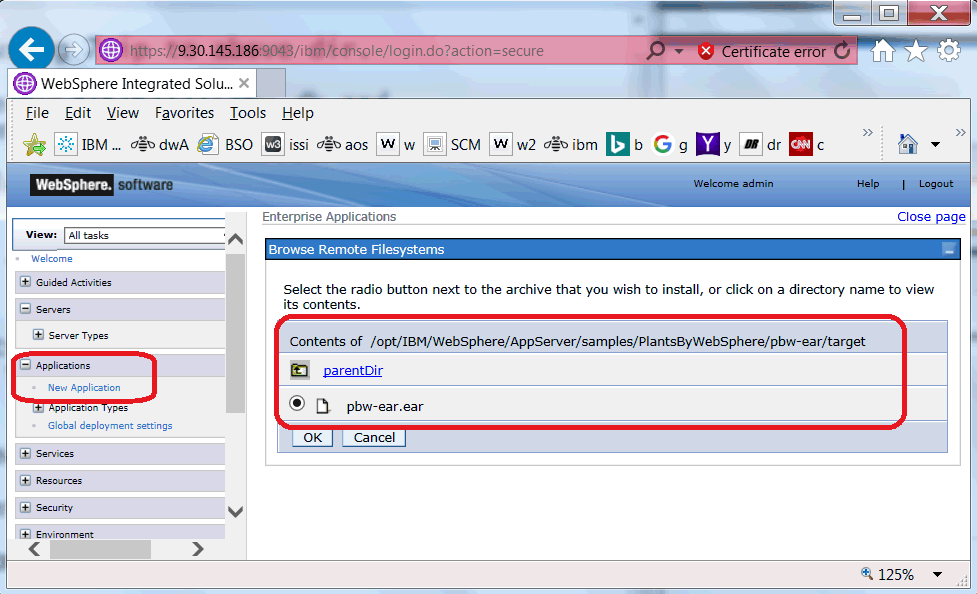This screenshot has width=977, height=594.
Task: Open the dr bookmark
Action: (x=760, y=145)
